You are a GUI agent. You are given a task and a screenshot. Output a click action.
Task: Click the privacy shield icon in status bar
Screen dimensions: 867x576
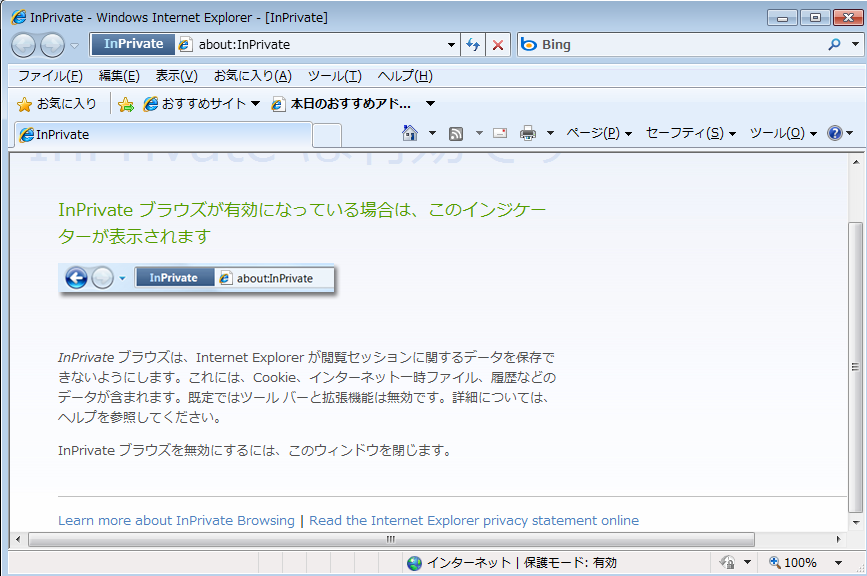pos(727,563)
